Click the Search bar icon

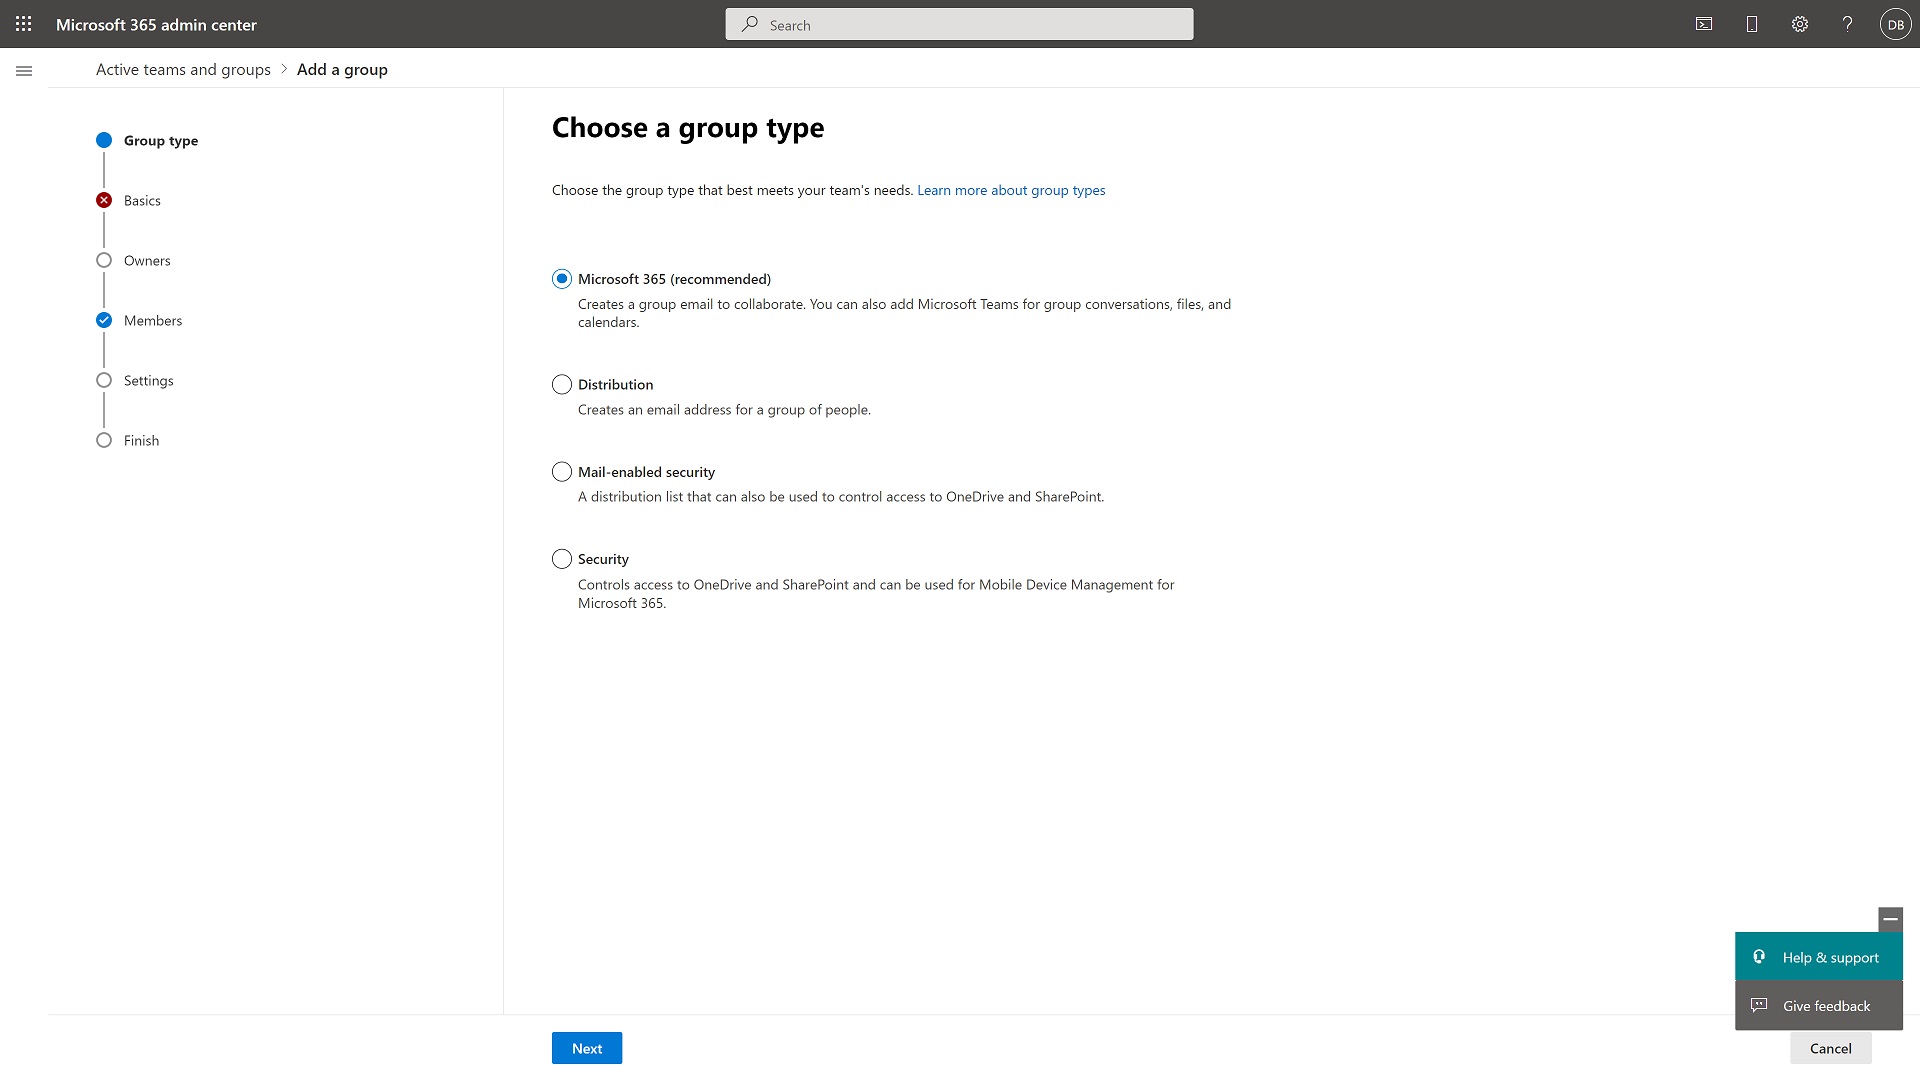click(748, 24)
